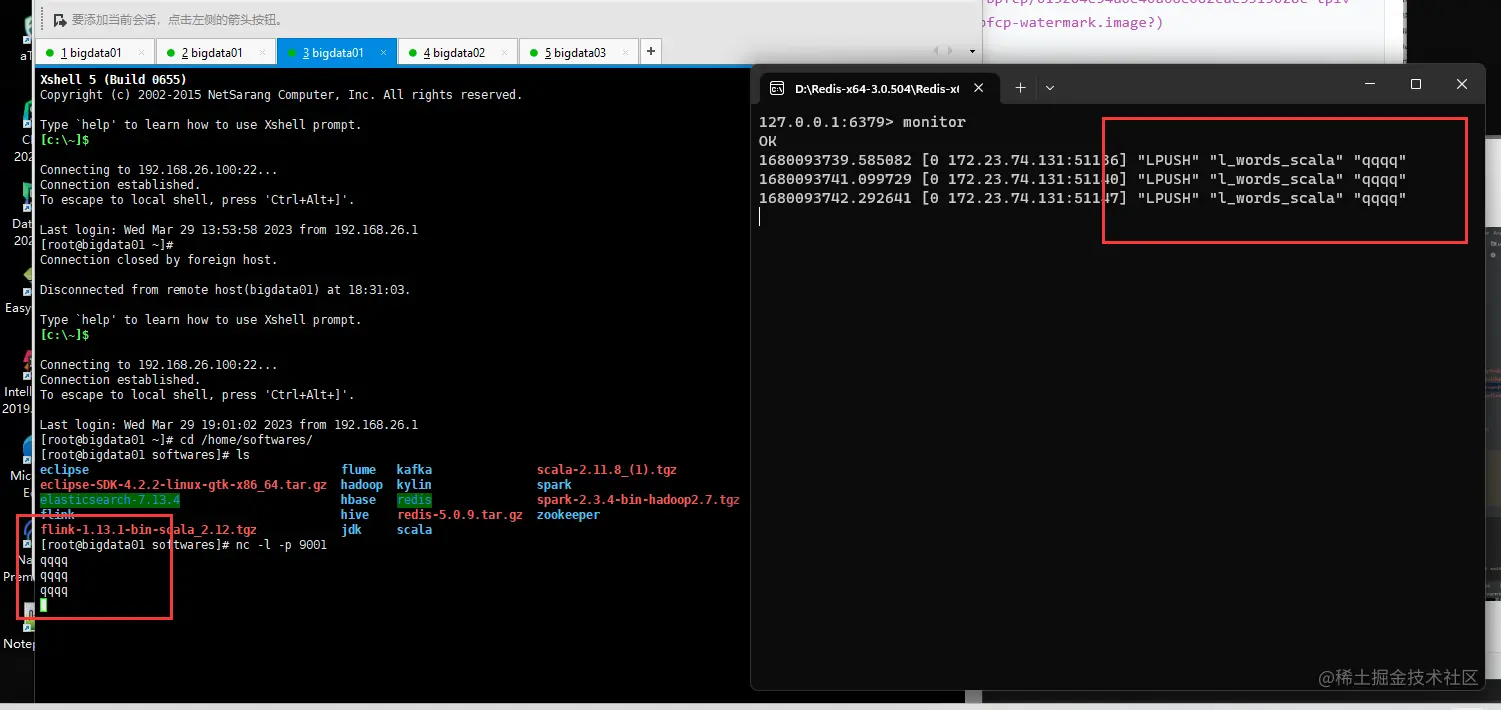1501x710 pixels.
Task: Close the 1 bigdata01 session tab
Action: pos(142,52)
